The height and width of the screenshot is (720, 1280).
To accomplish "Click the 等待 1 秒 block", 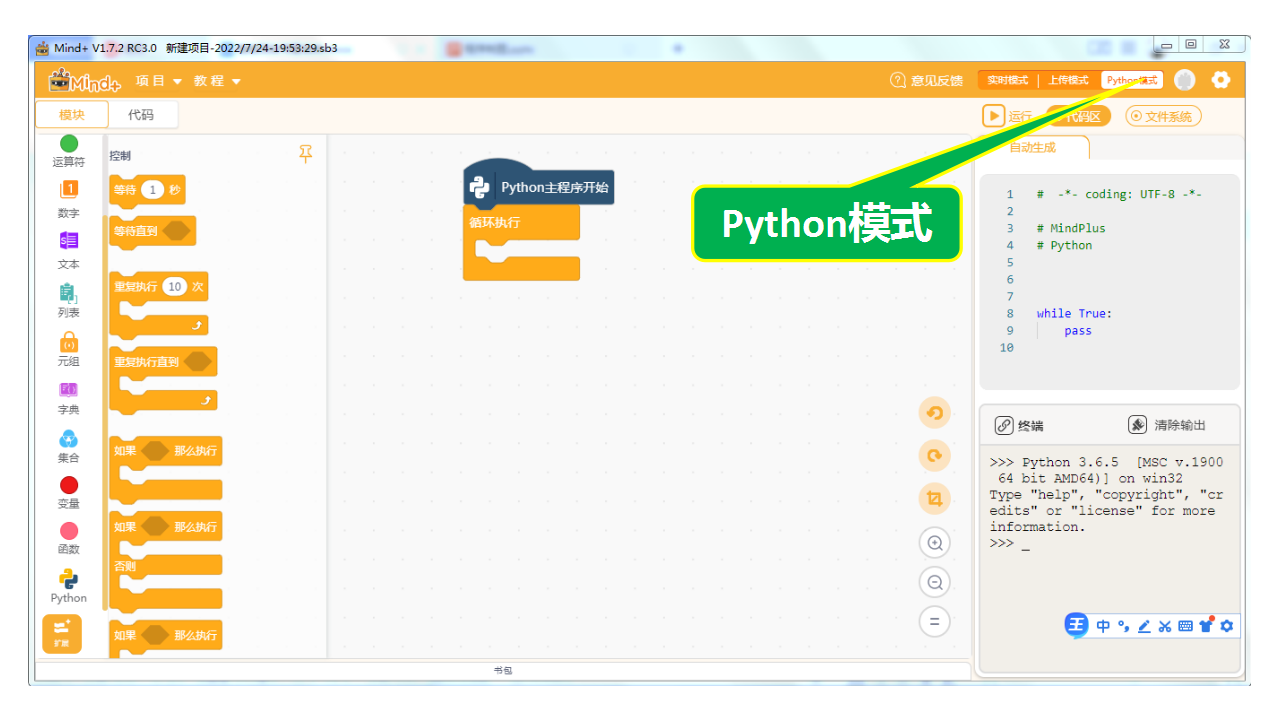I will [147, 190].
